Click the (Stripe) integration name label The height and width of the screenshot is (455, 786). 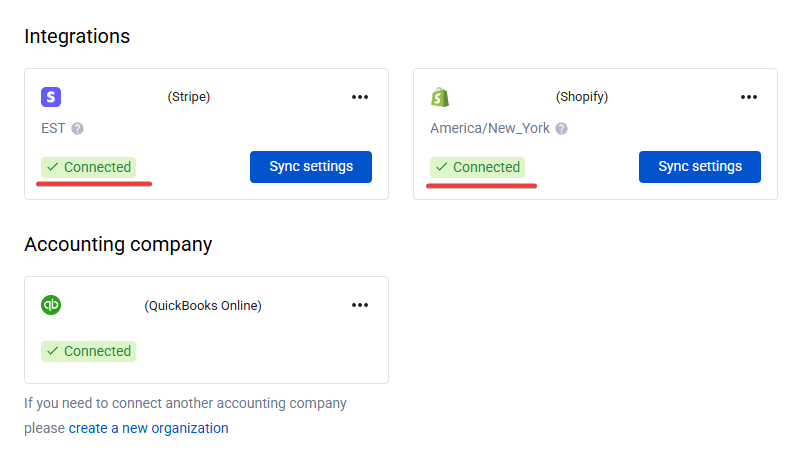(189, 97)
